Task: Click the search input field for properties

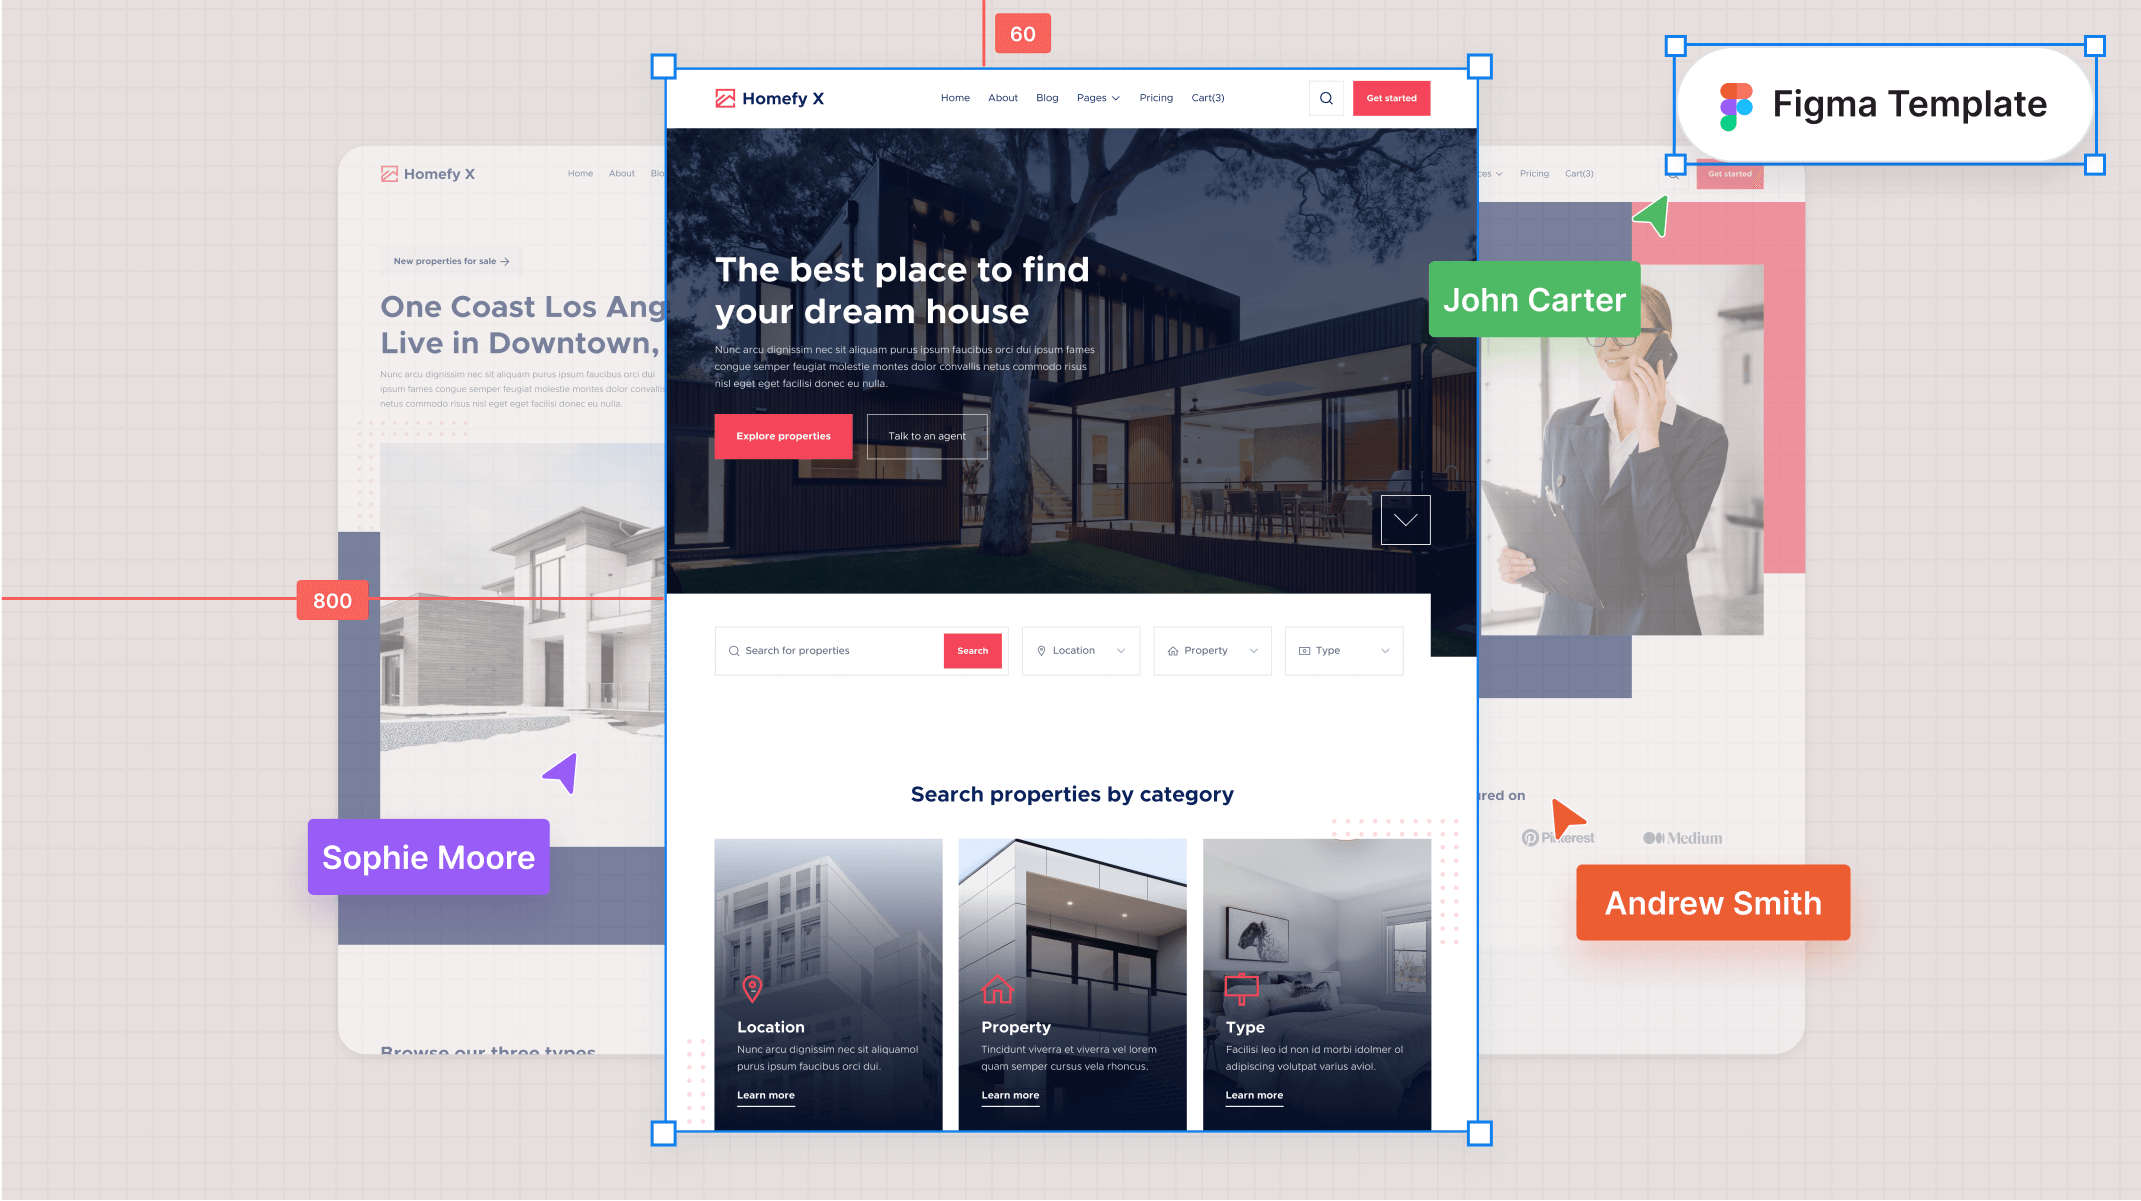Action: click(x=831, y=650)
